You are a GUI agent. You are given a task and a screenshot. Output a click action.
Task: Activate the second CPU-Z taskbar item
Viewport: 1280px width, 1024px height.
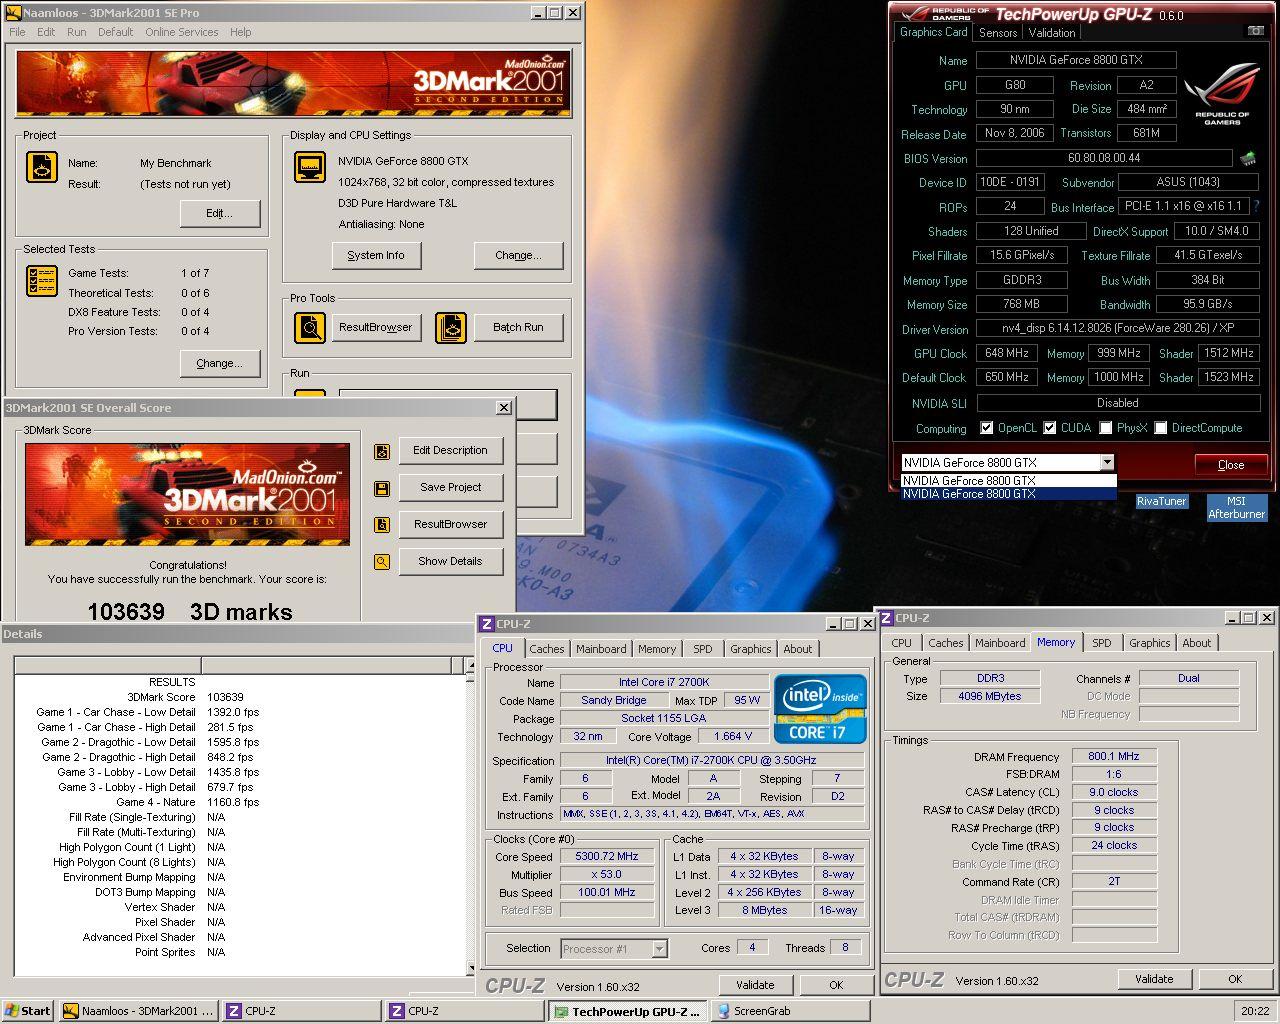tap(464, 1011)
